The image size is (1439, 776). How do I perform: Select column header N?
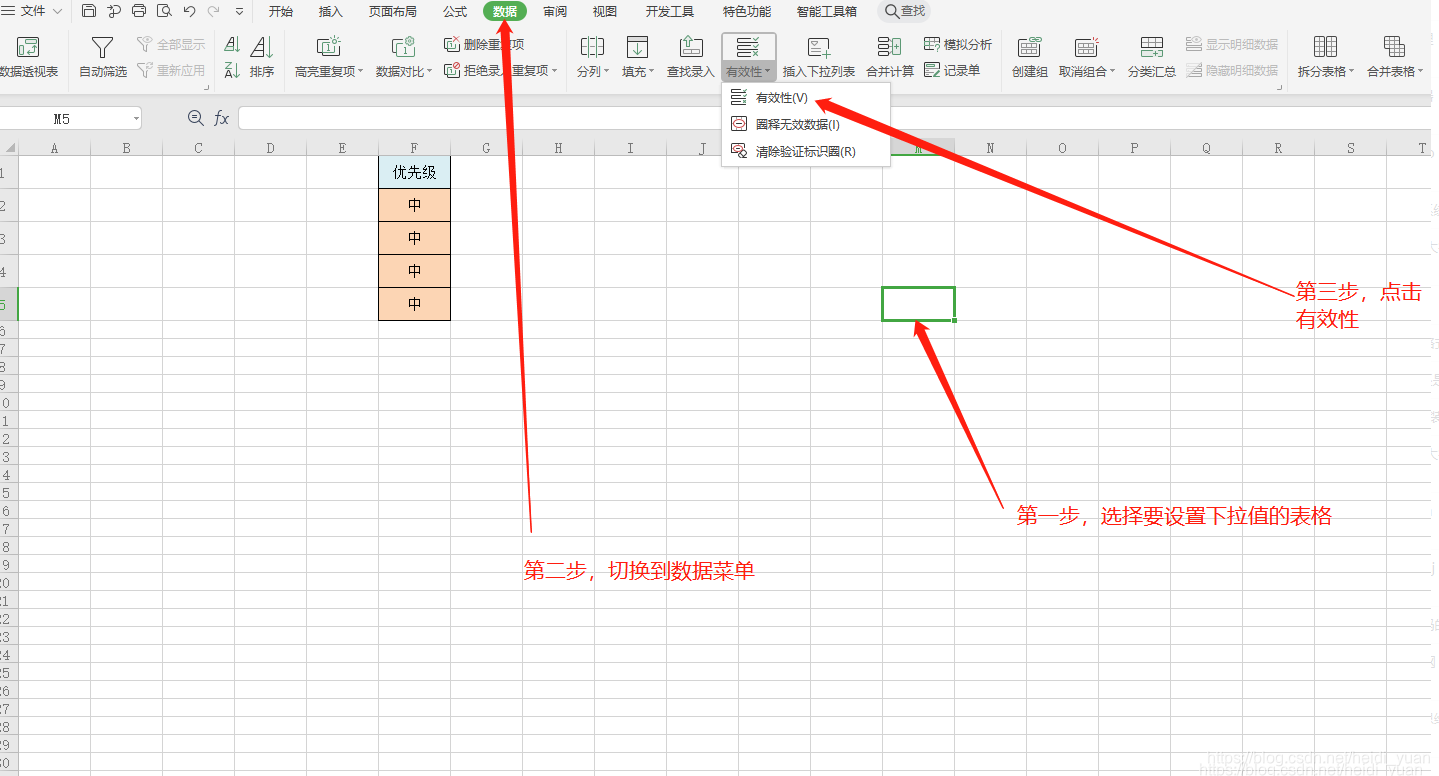(x=990, y=148)
